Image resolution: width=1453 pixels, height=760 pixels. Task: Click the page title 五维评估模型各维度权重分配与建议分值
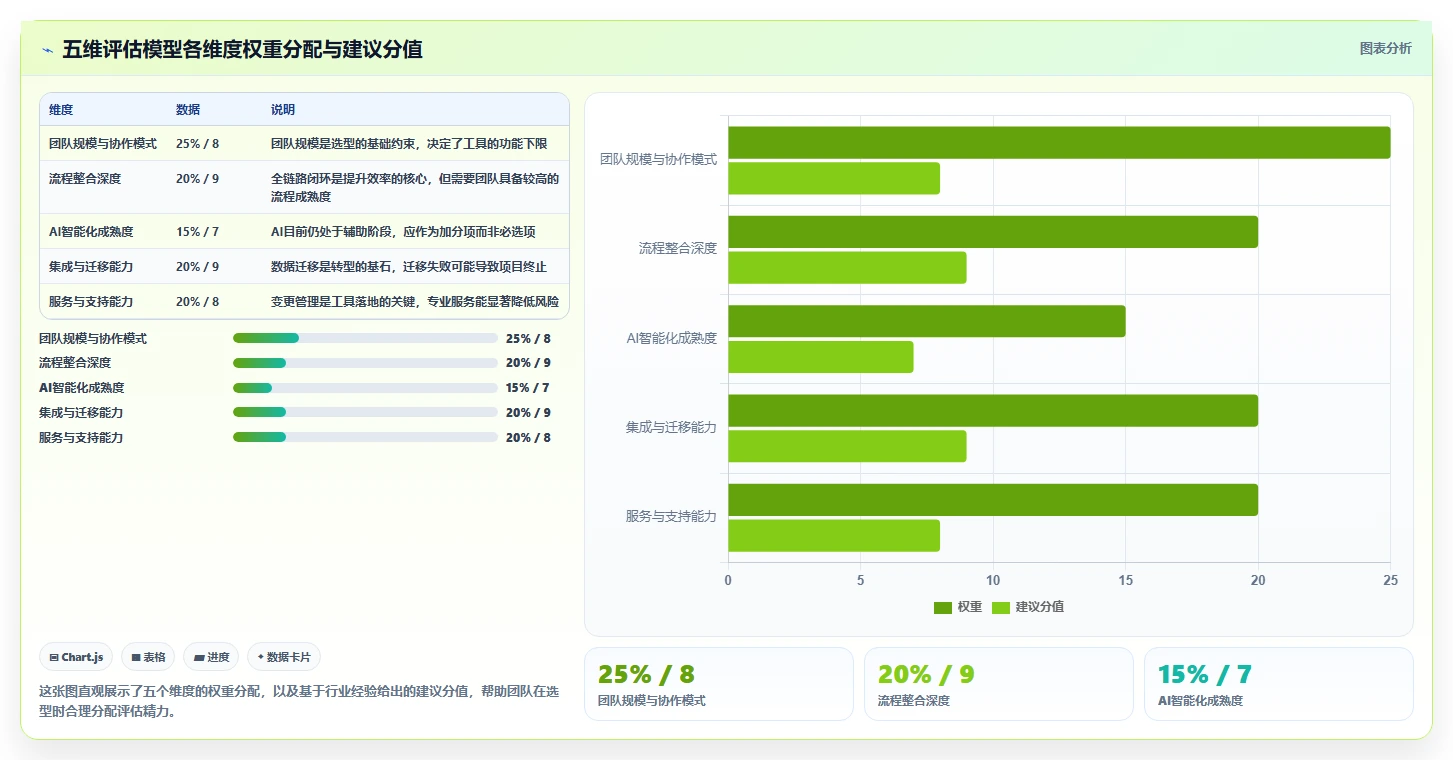242,49
